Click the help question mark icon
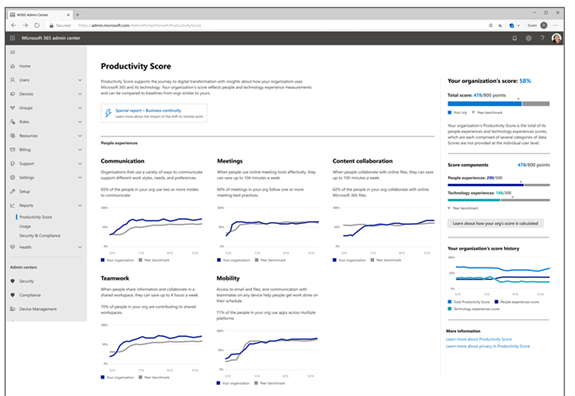The height and width of the screenshot is (396, 575). (542, 38)
